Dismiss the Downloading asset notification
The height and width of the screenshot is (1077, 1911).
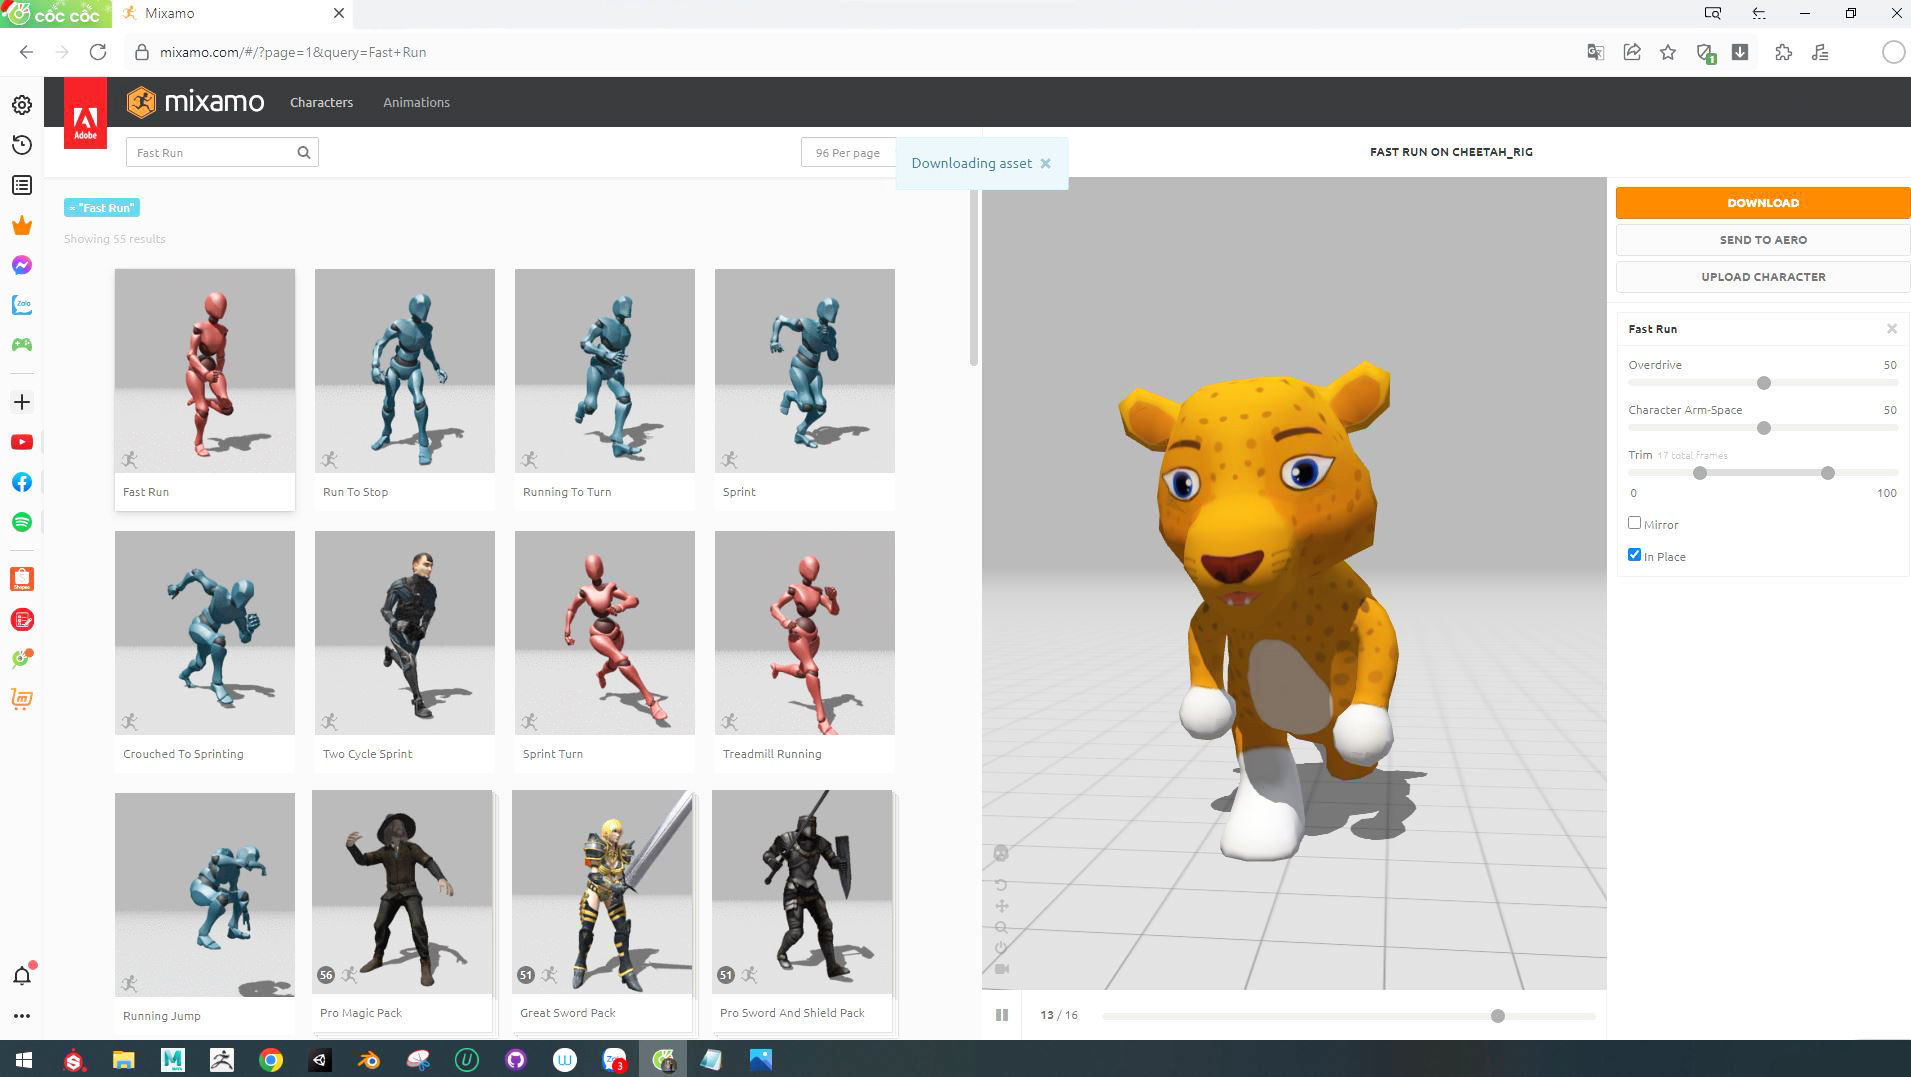point(1046,163)
